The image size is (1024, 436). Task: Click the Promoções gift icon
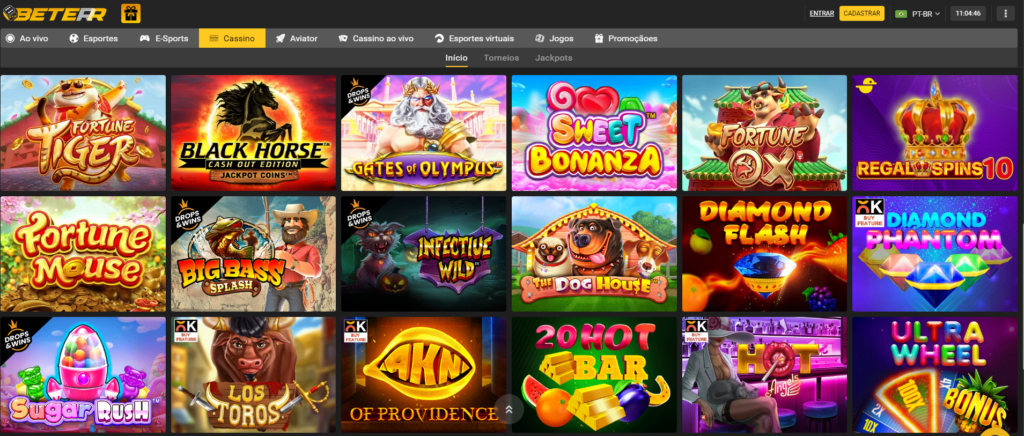point(598,39)
